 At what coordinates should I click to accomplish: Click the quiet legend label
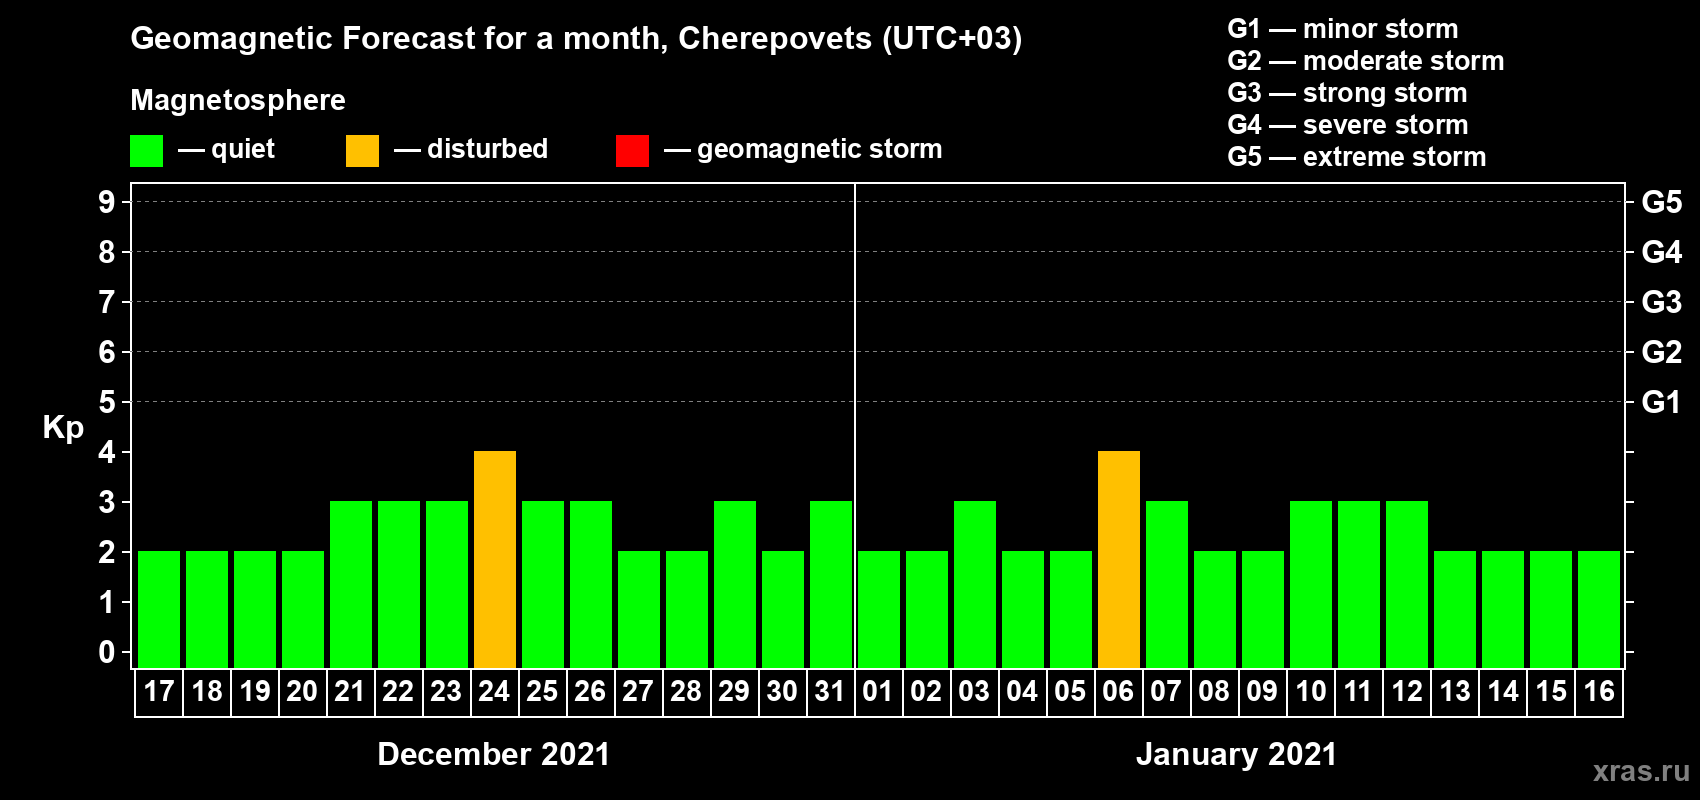click(x=243, y=150)
